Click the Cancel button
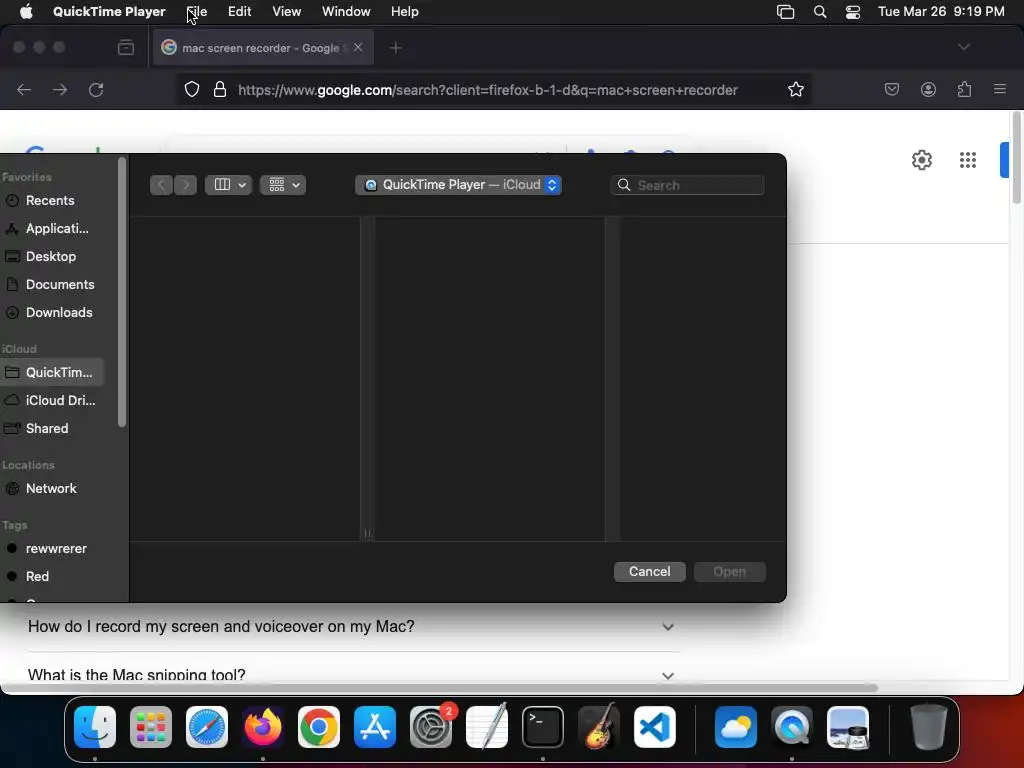Image resolution: width=1024 pixels, height=768 pixels. pyautogui.click(x=649, y=571)
